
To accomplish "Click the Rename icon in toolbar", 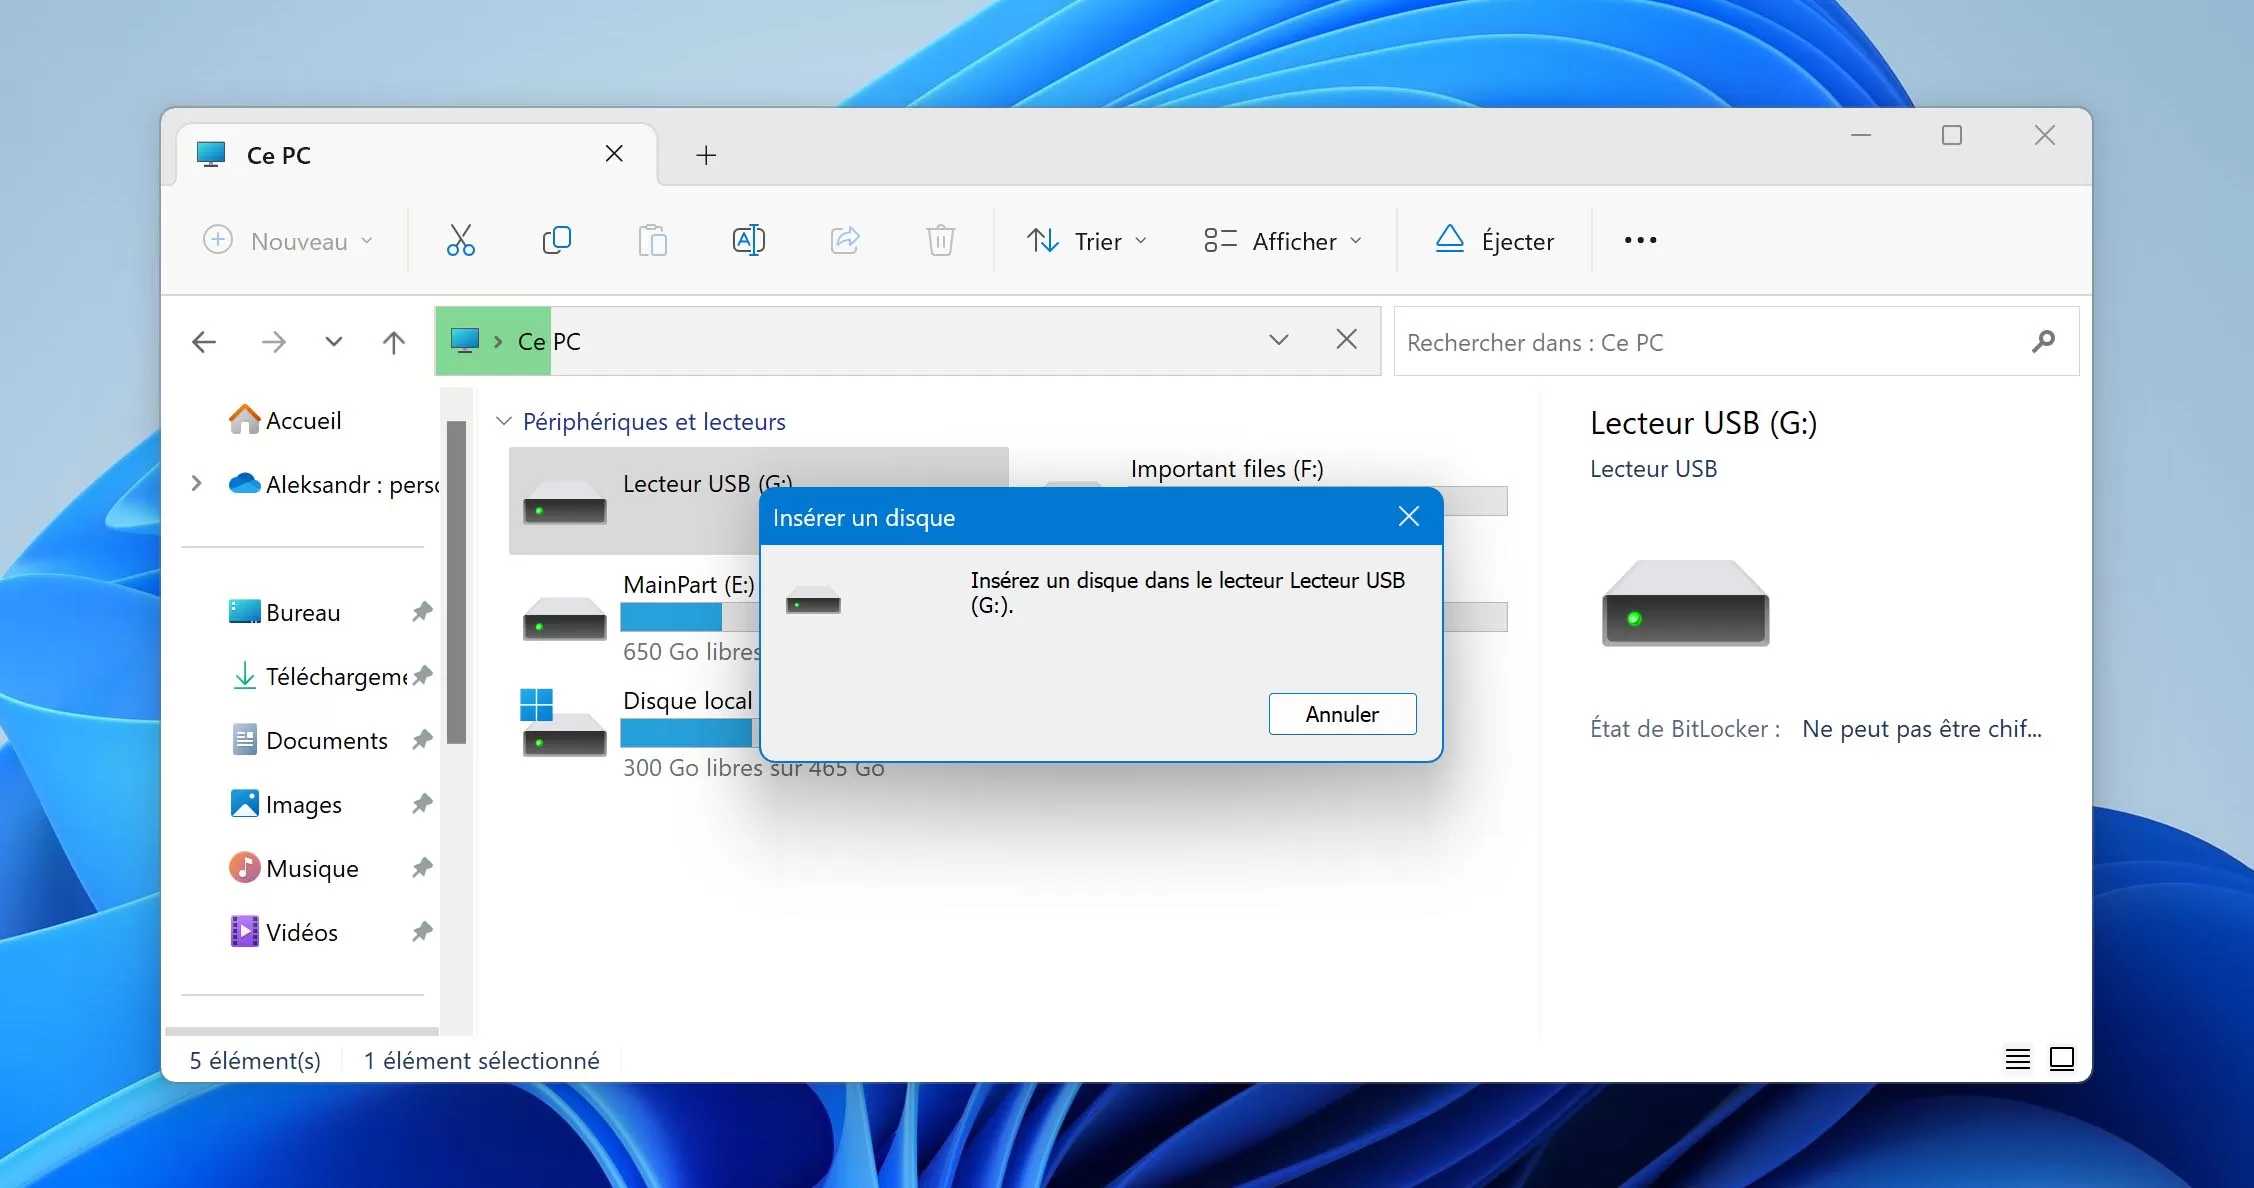I will [748, 241].
